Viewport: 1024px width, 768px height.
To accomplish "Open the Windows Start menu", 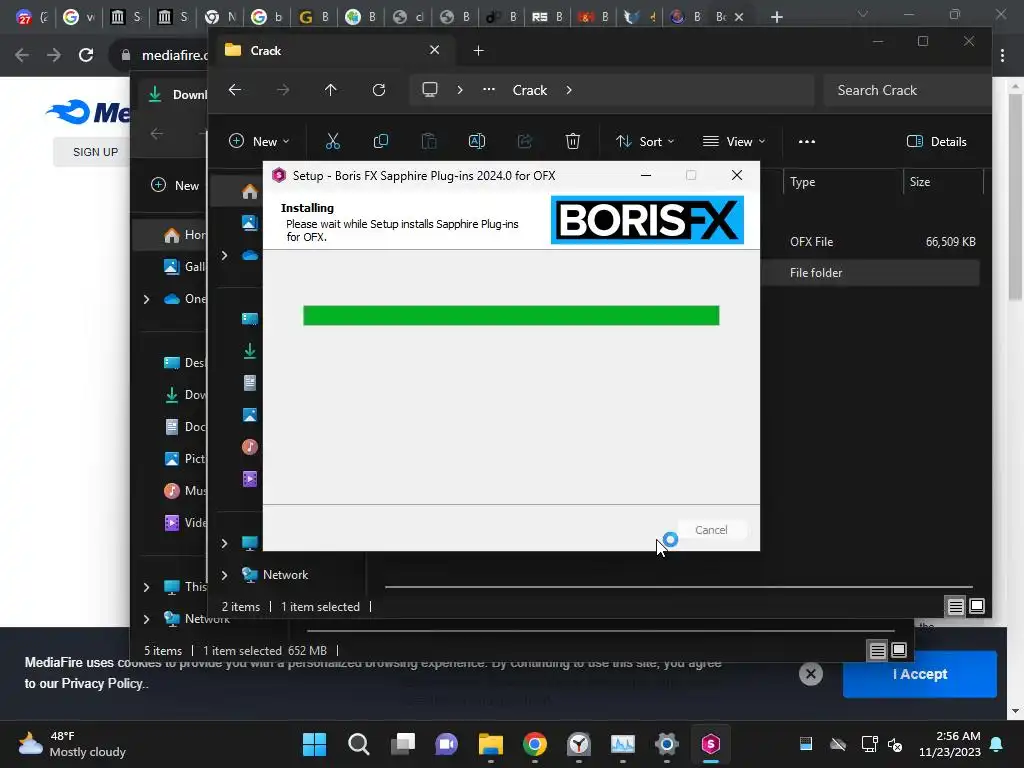I will 314,744.
